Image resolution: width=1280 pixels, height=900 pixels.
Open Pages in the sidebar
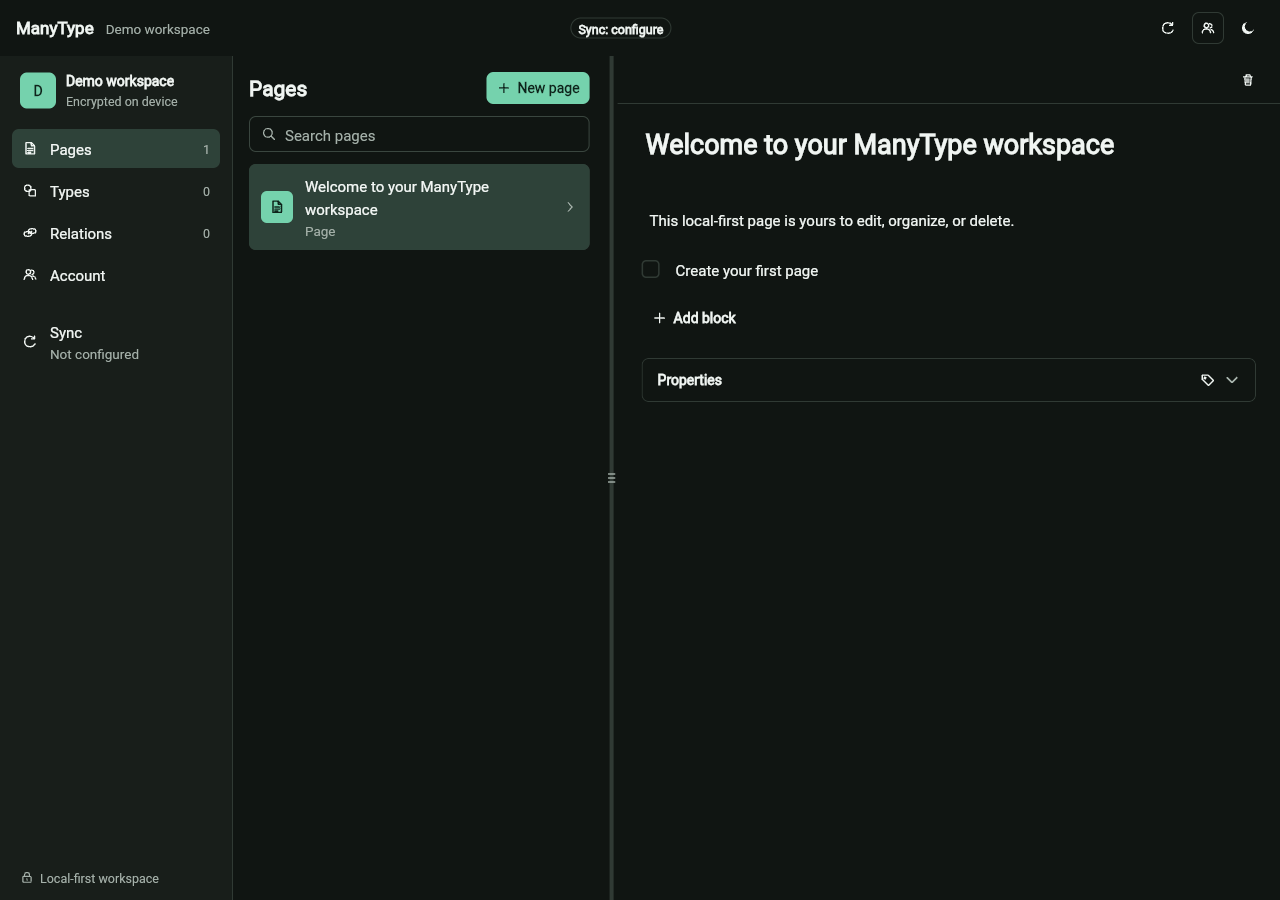(116, 149)
